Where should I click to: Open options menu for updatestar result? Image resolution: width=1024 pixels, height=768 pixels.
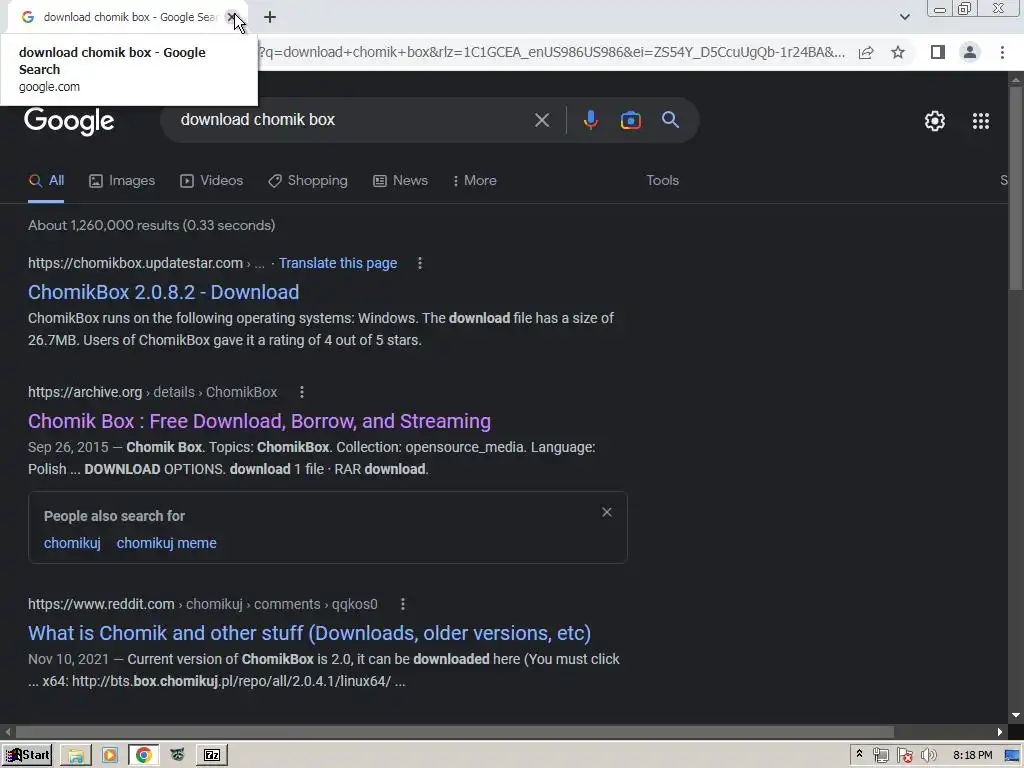pos(420,263)
